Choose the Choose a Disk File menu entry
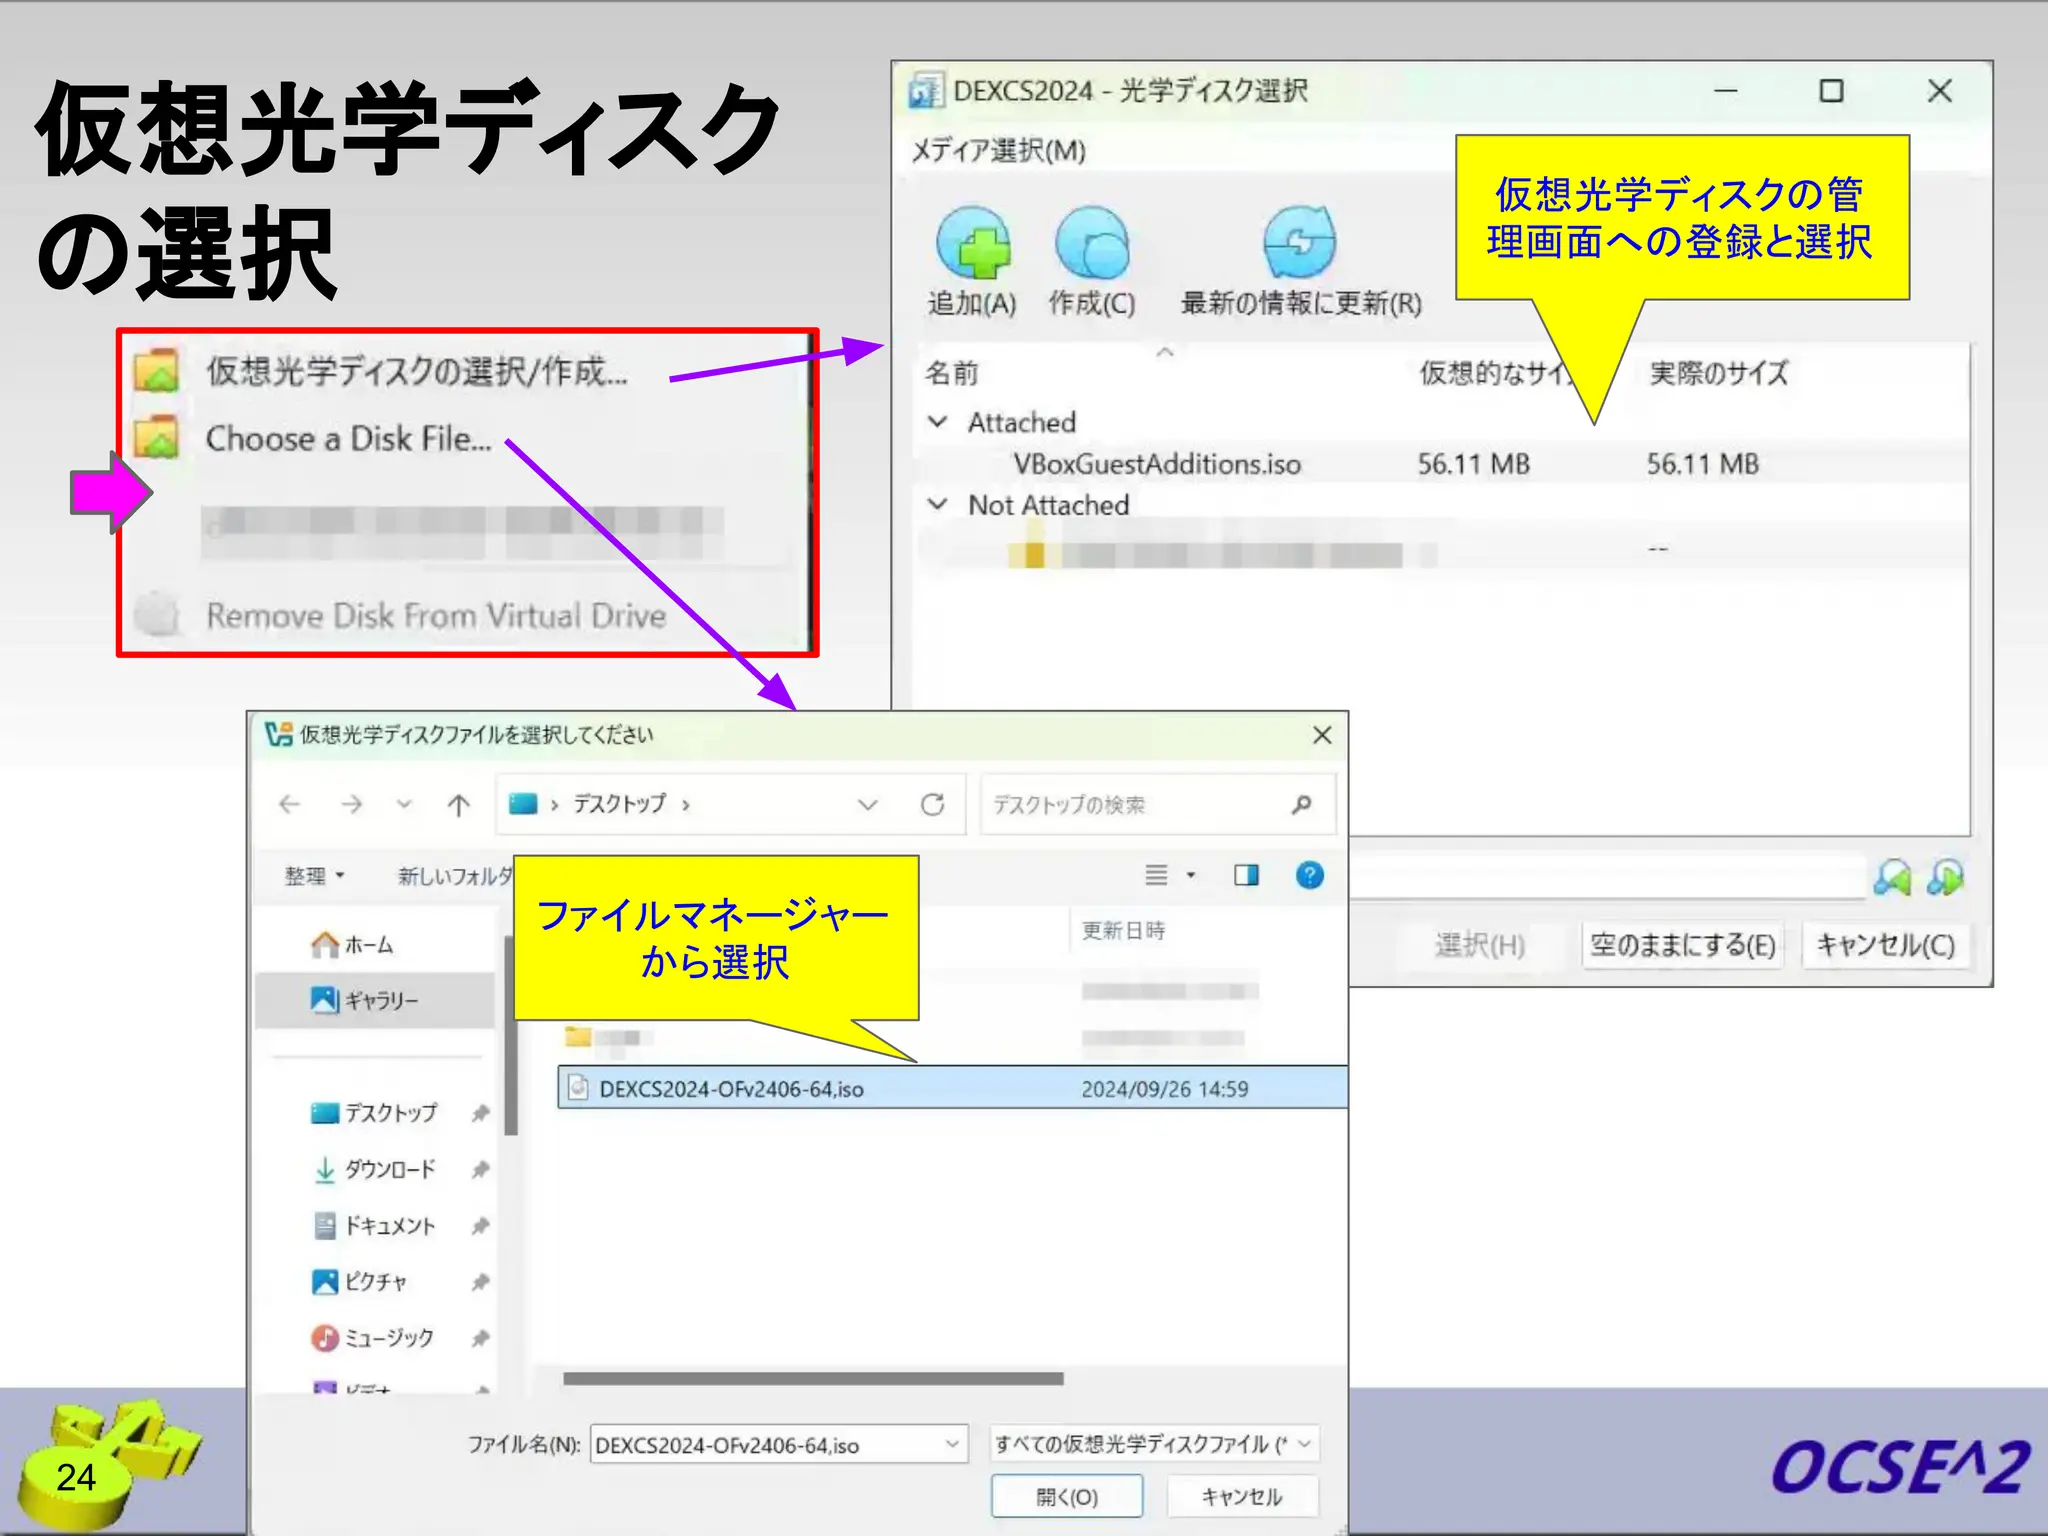 click(x=348, y=438)
